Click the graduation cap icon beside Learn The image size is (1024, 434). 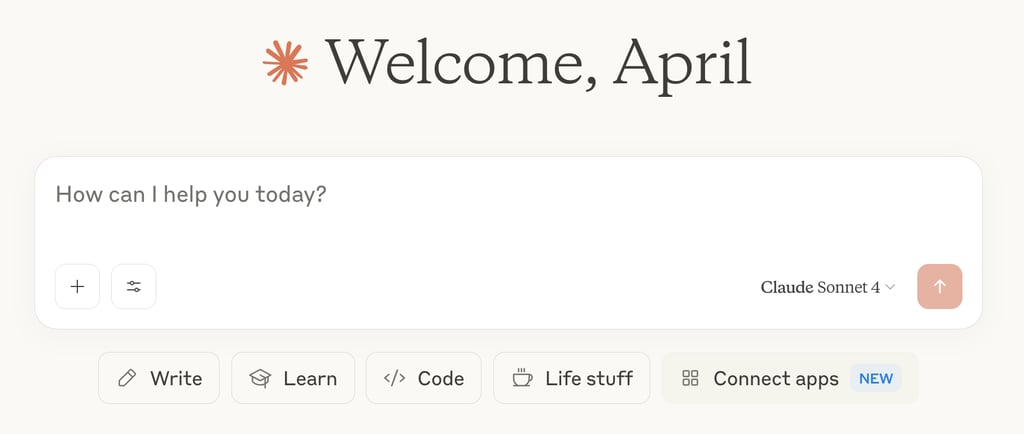(260, 378)
